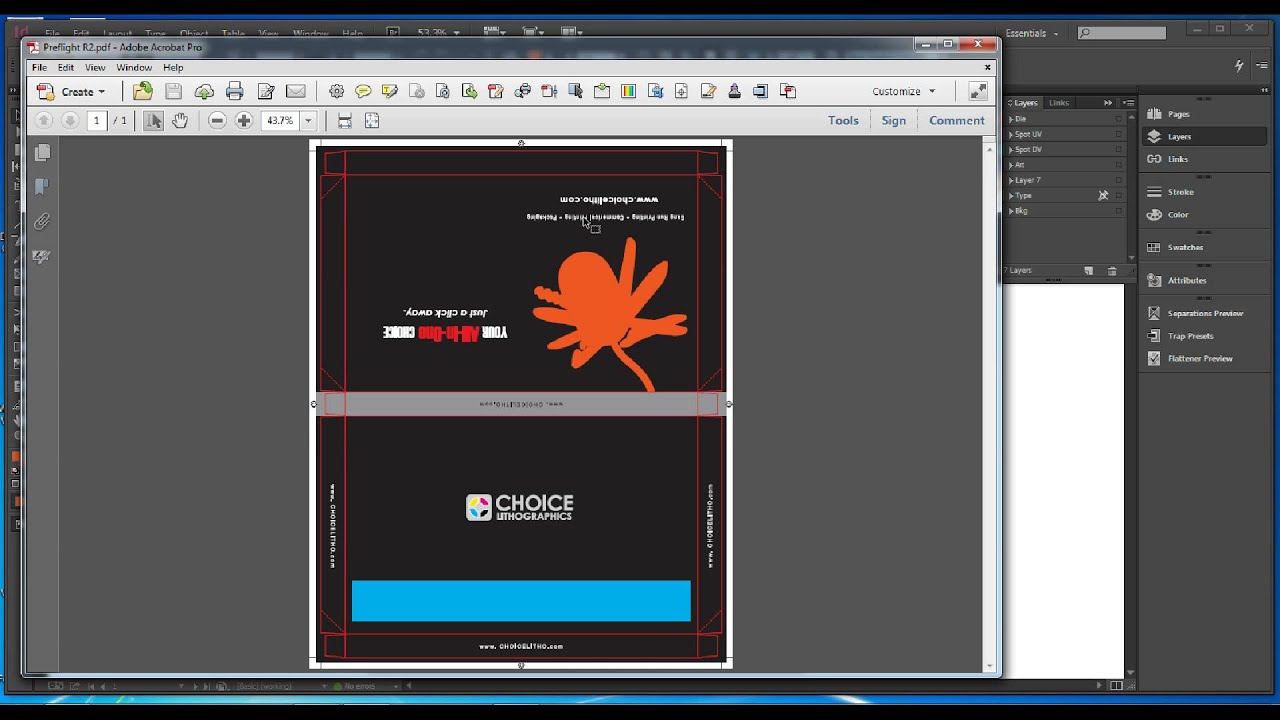This screenshot has height=720, width=1280.
Task: Zoom out with the minus button
Action: point(217,120)
